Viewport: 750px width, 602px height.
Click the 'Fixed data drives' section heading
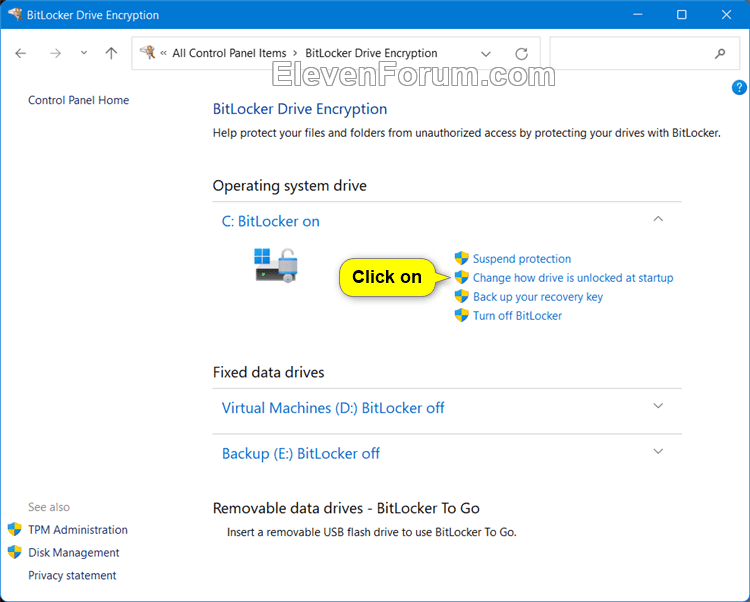(268, 372)
